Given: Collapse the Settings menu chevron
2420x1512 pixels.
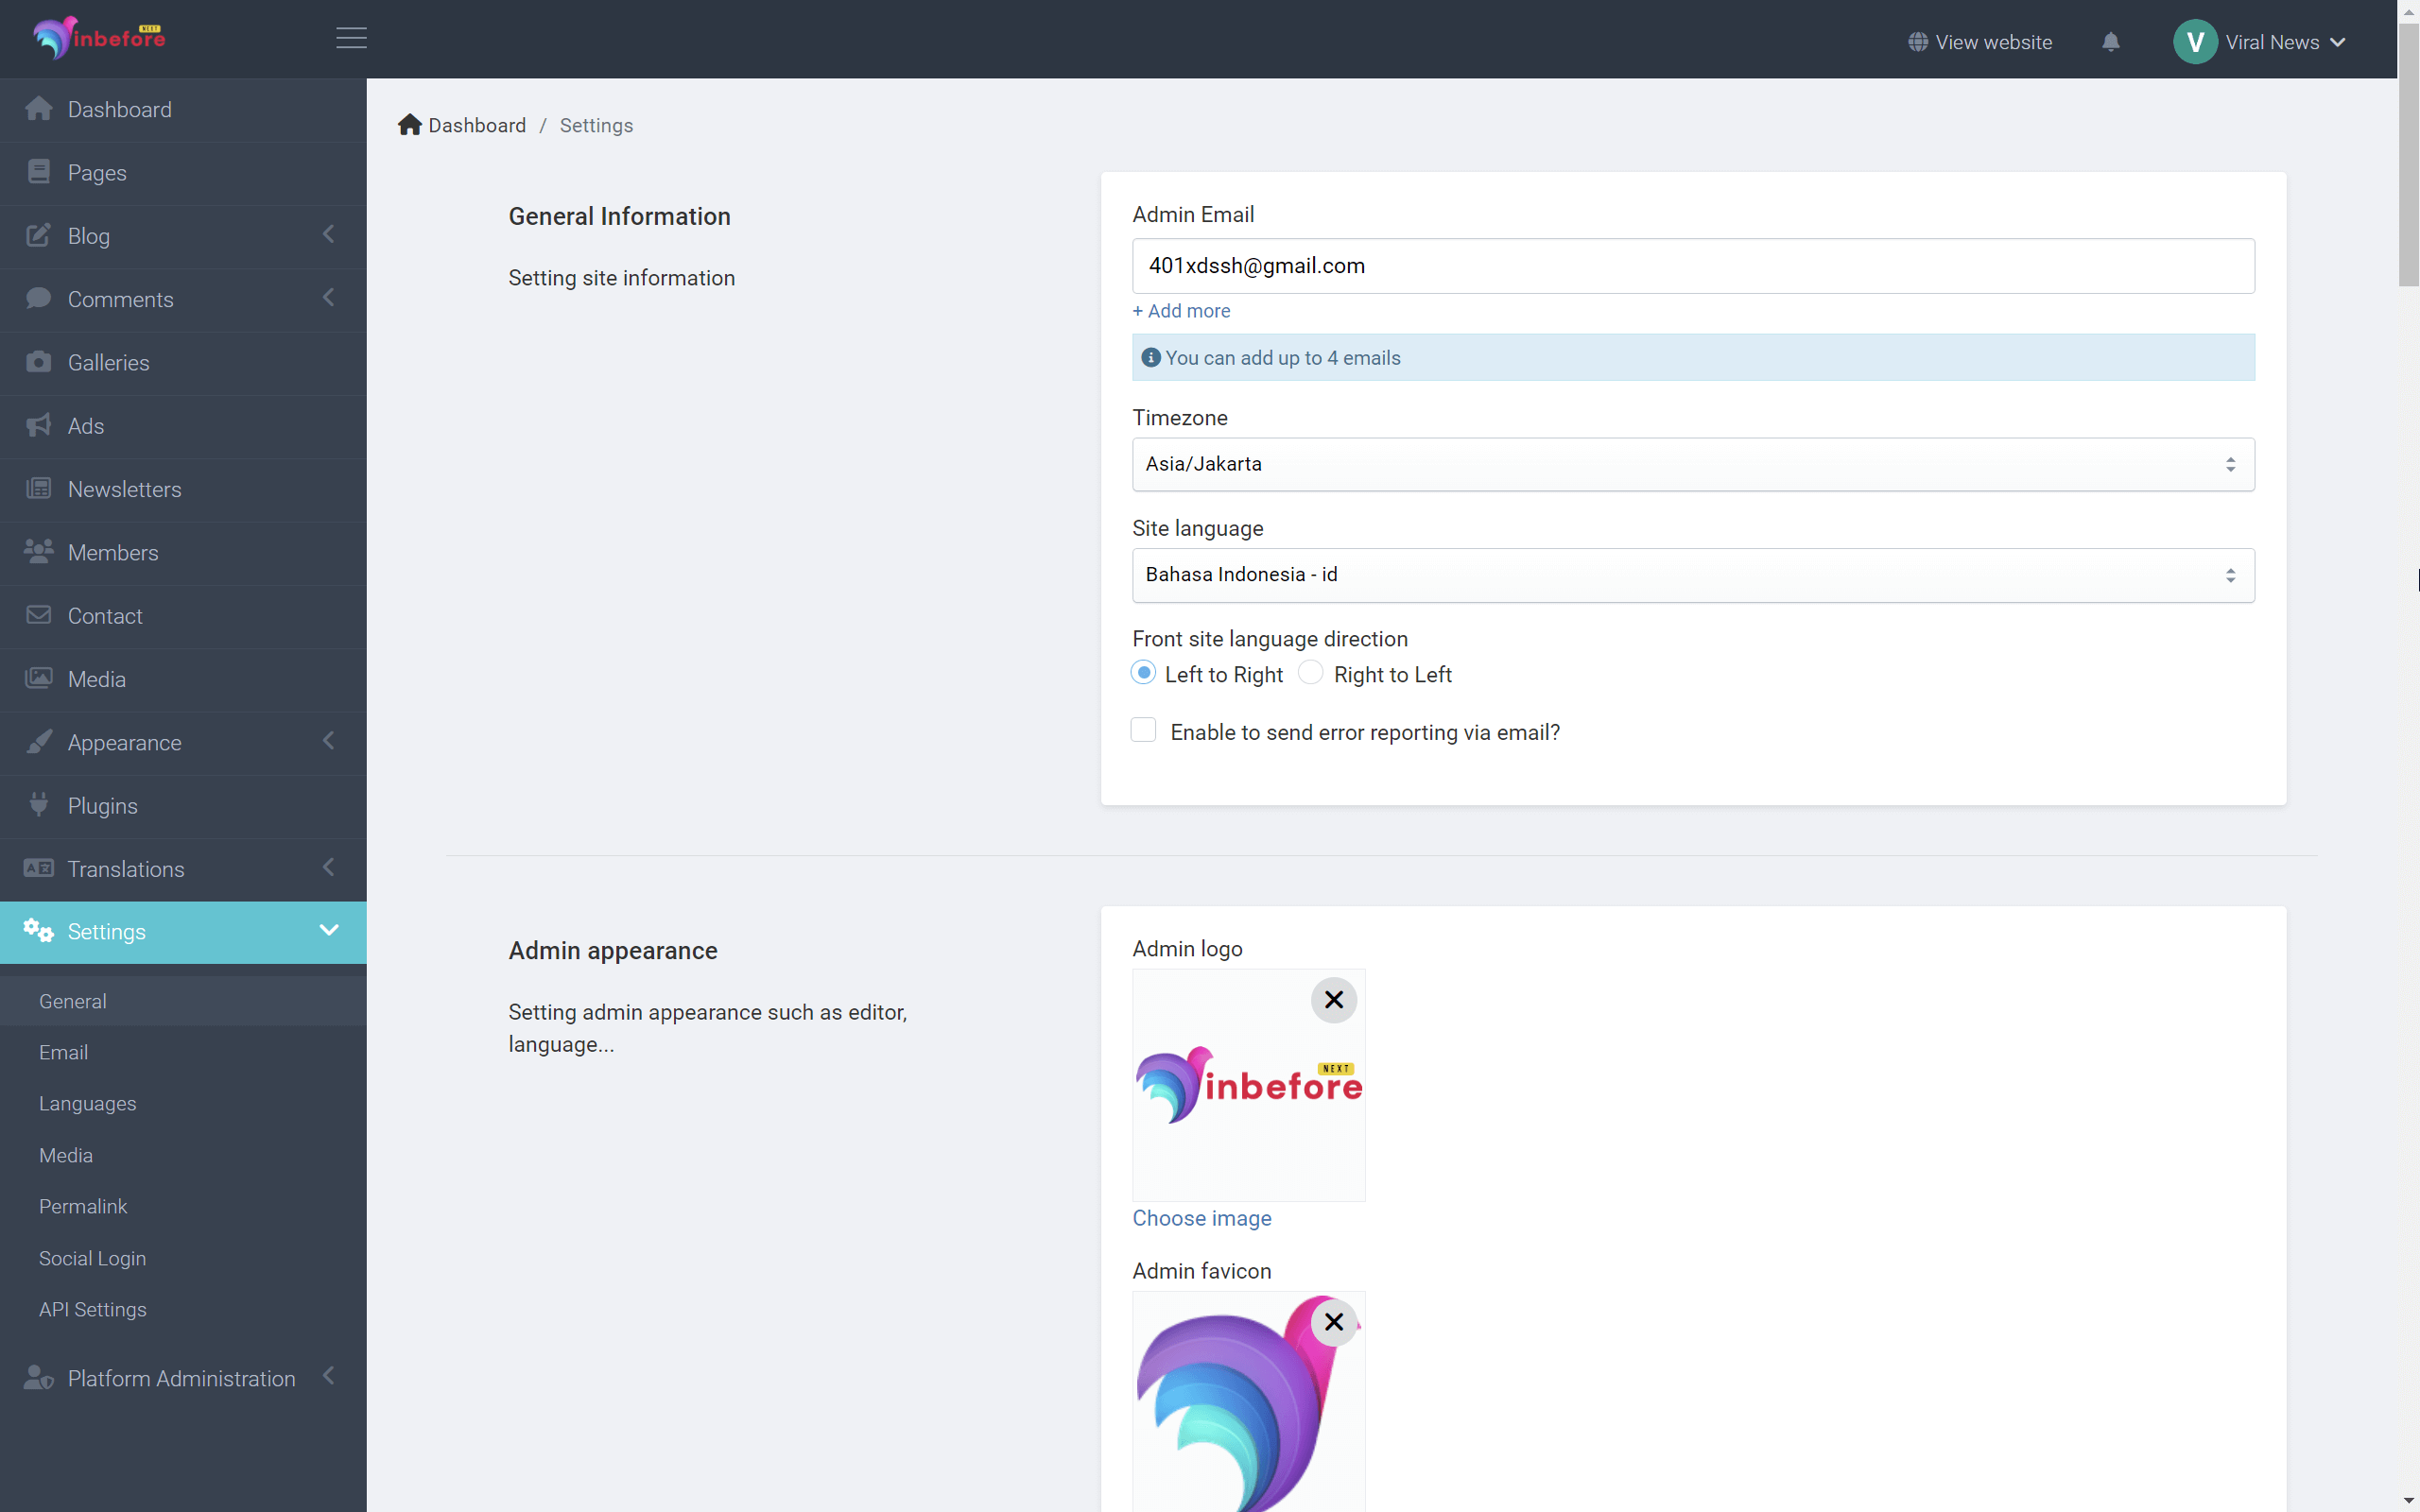Looking at the screenshot, I should click(329, 931).
